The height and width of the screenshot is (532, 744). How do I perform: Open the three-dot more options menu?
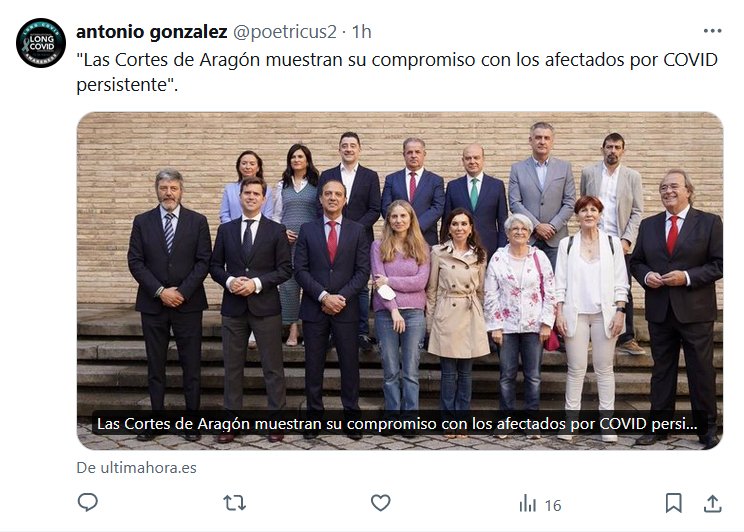coord(712,31)
